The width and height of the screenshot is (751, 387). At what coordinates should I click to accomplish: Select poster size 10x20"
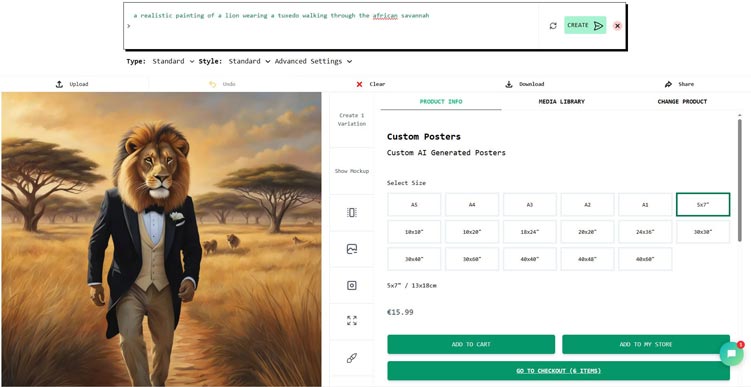point(472,232)
